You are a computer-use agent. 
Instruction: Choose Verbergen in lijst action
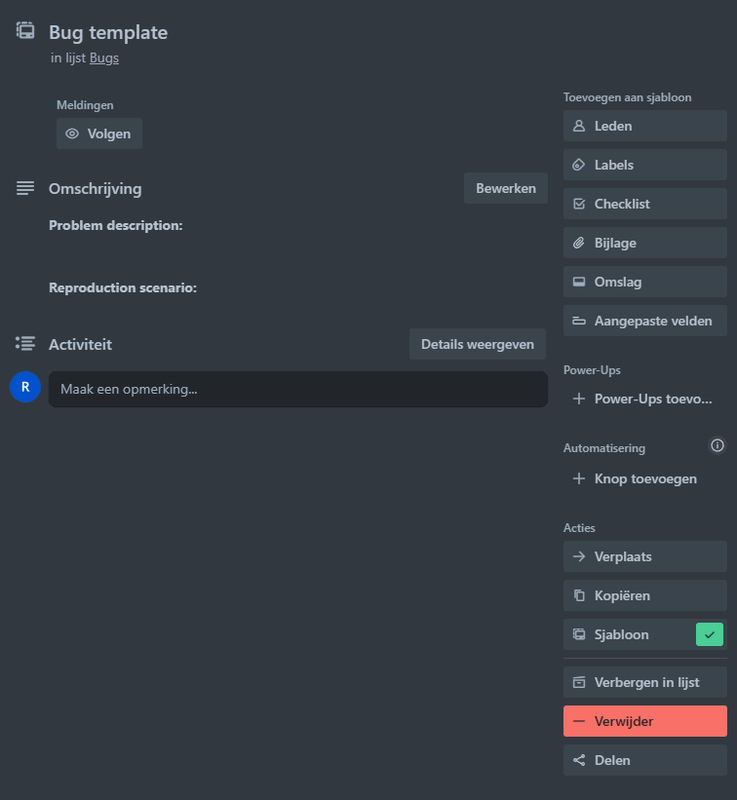point(645,682)
